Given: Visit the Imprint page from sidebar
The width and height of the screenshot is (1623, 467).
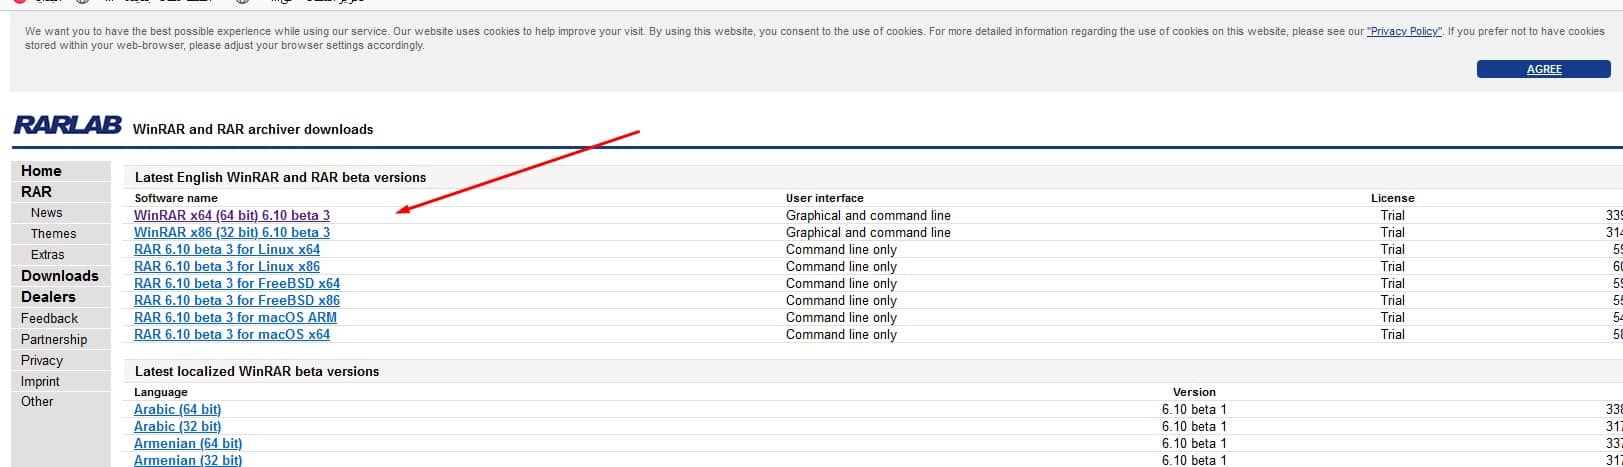Looking at the screenshot, I should 40,381.
